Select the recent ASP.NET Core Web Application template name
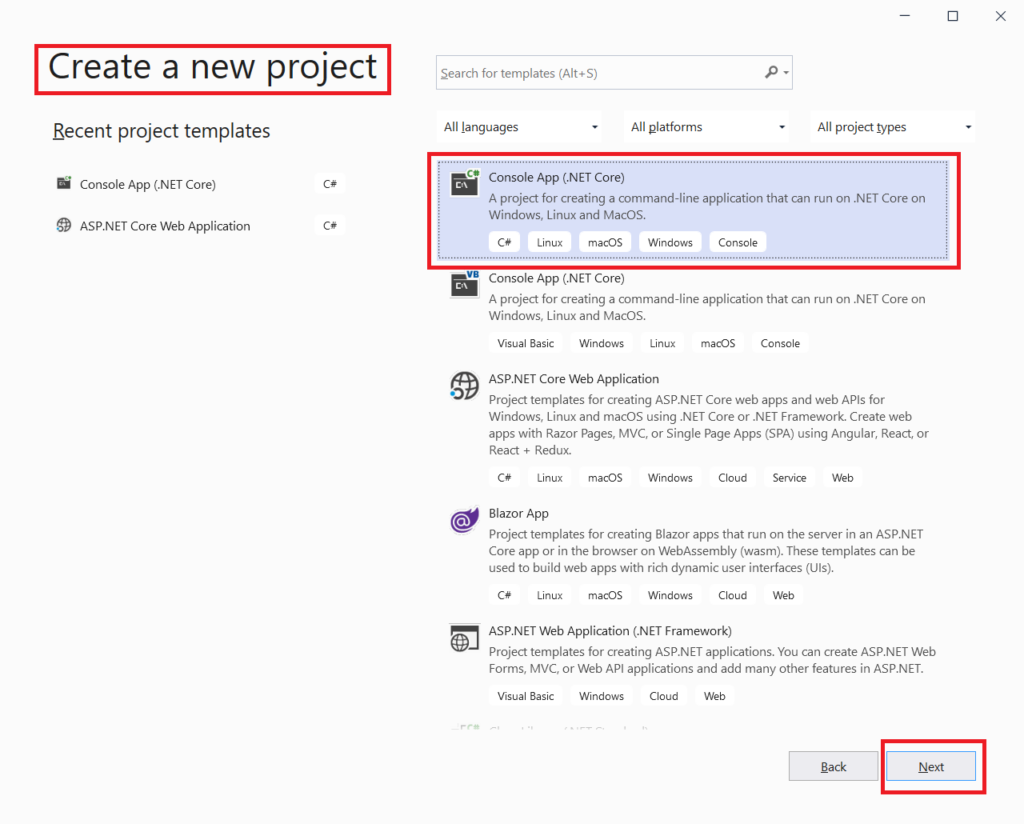 (x=165, y=226)
